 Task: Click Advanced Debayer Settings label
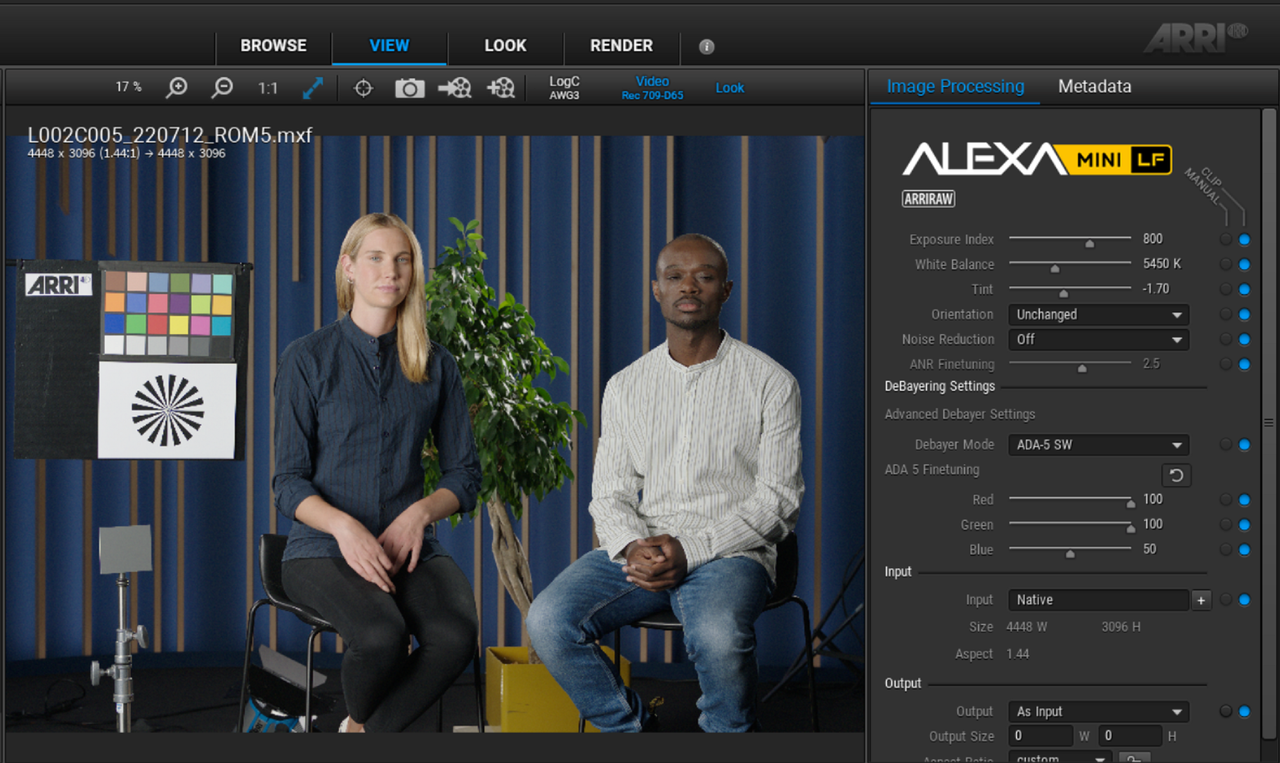(959, 414)
